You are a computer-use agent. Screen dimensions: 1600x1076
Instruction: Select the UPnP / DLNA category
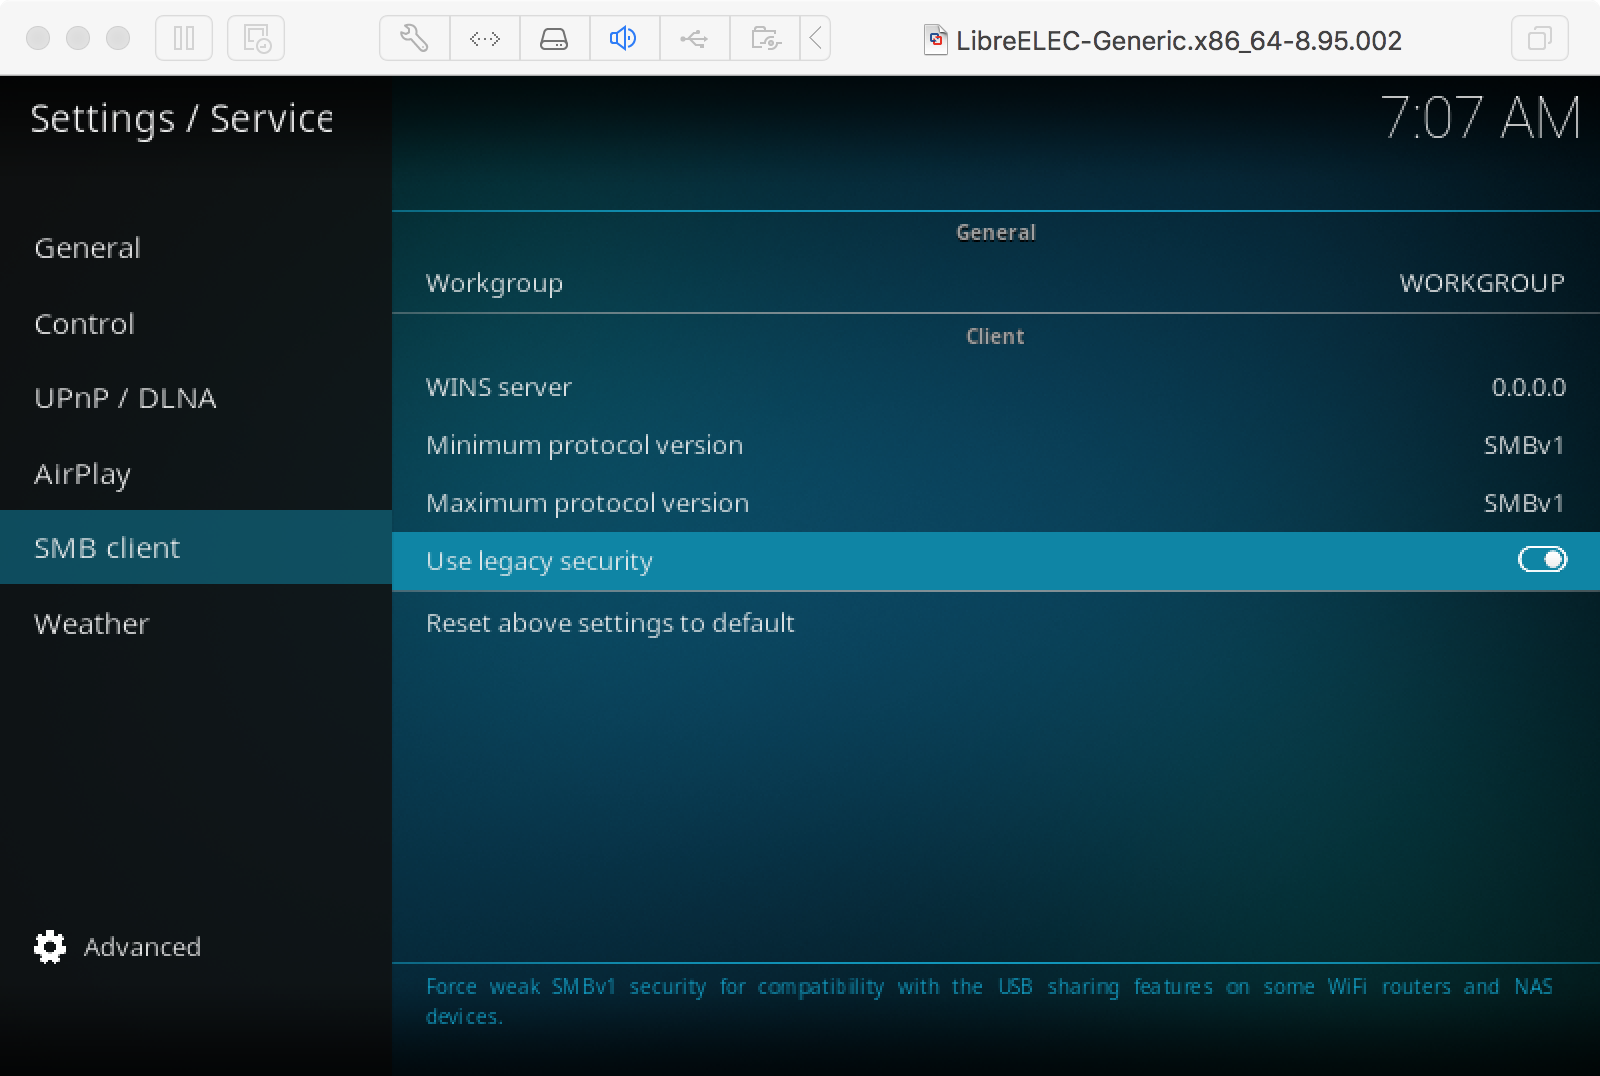pyautogui.click(x=125, y=398)
